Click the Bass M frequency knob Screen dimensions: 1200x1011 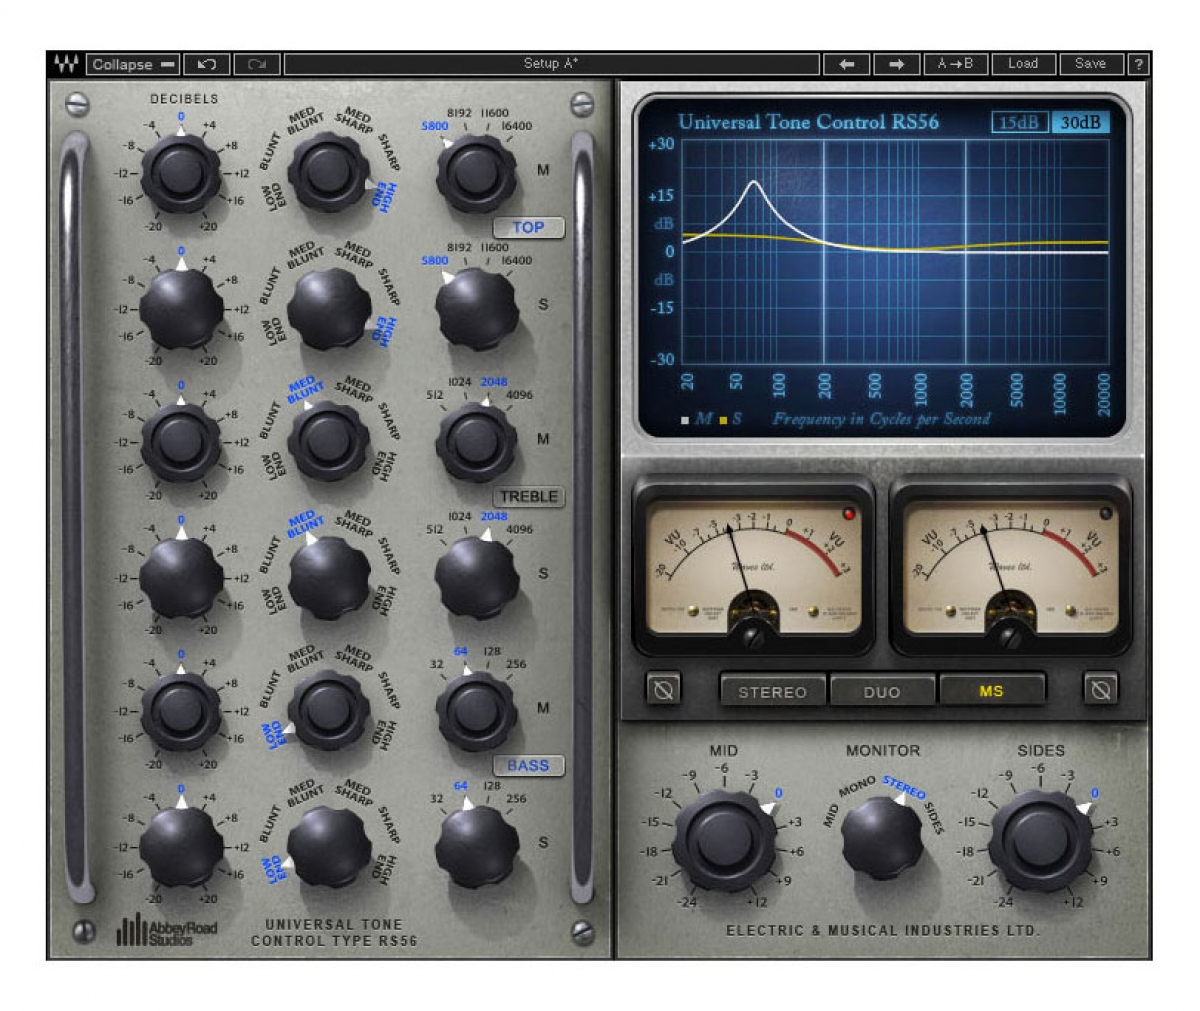tap(477, 710)
